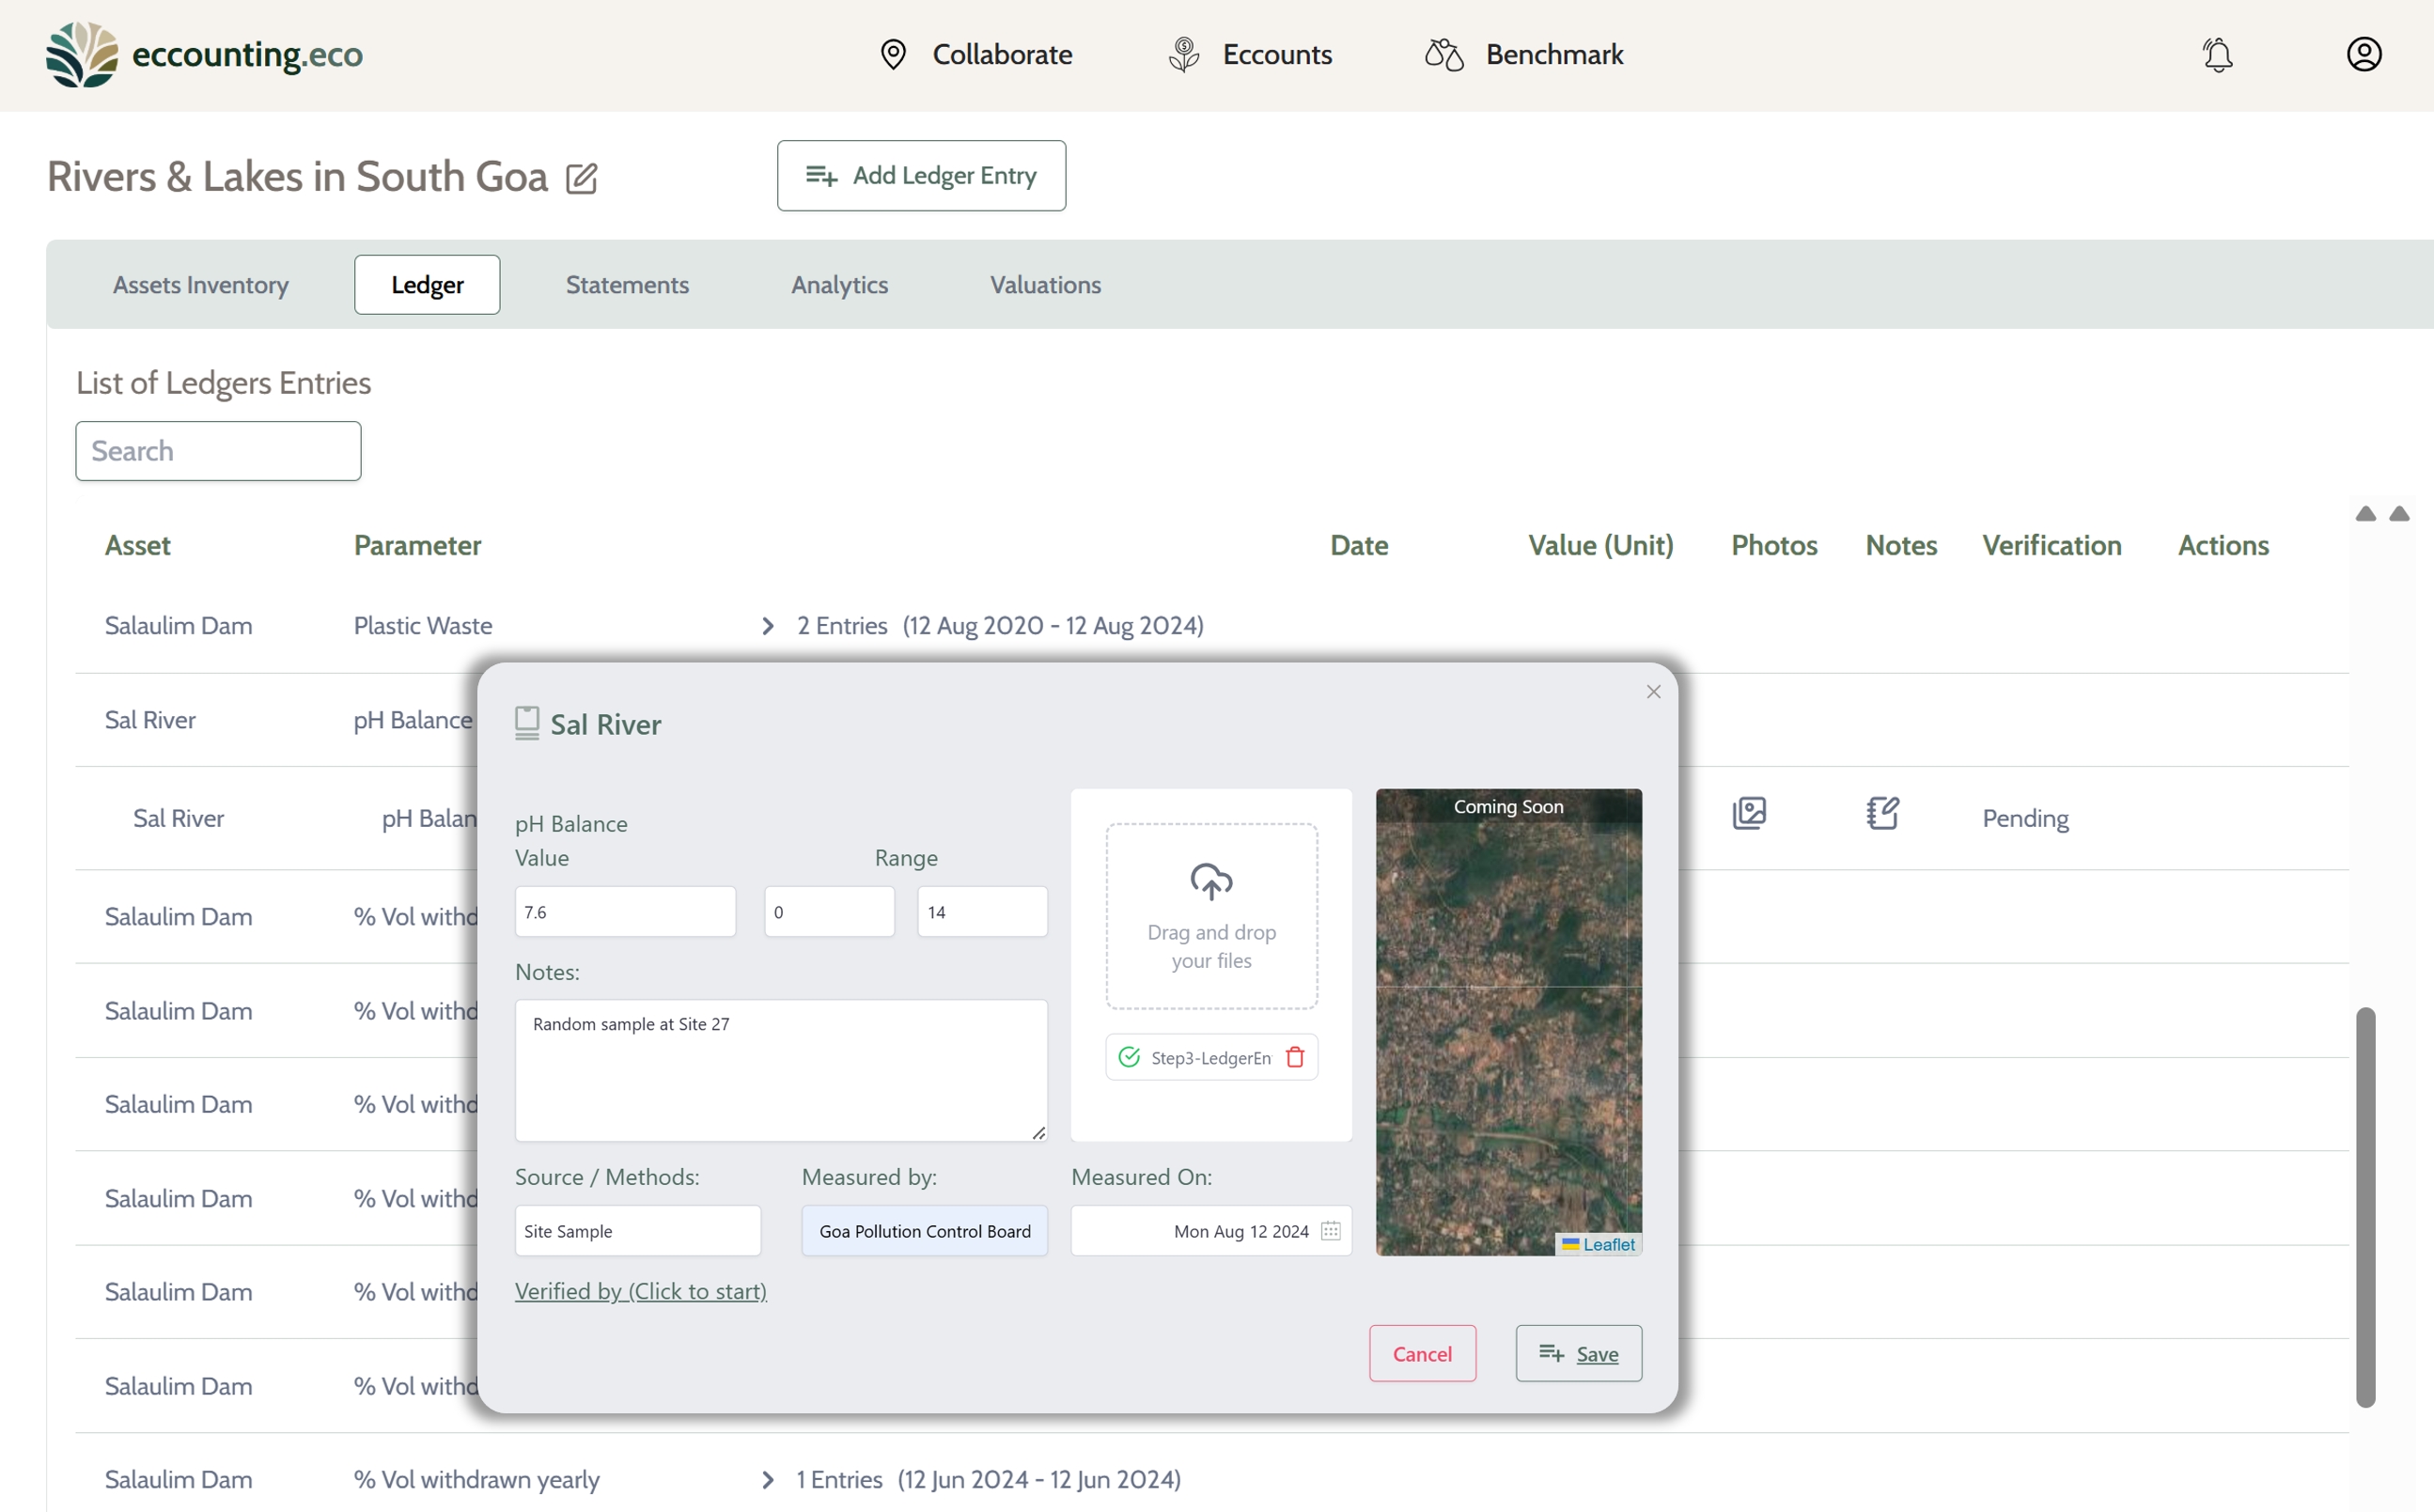The width and height of the screenshot is (2434, 1512).
Task: Open the notifications bell
Action: [x=2217, y=54]
